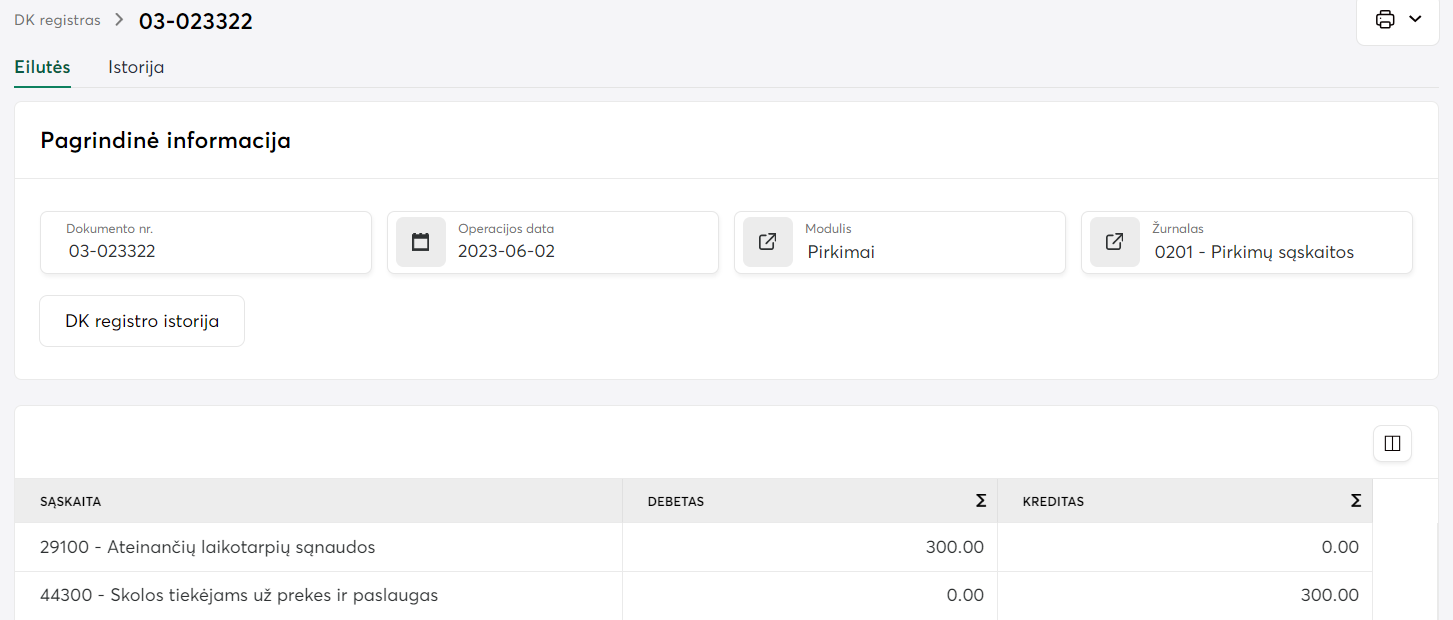The height and width of the screenshot is (620, 1453).
Task: Open the Modulis external link icon
Action: tap(768, 242)
